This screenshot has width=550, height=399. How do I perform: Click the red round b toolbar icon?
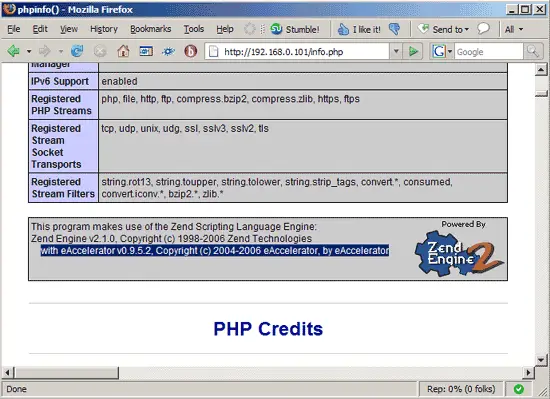(x=190, y=51)
